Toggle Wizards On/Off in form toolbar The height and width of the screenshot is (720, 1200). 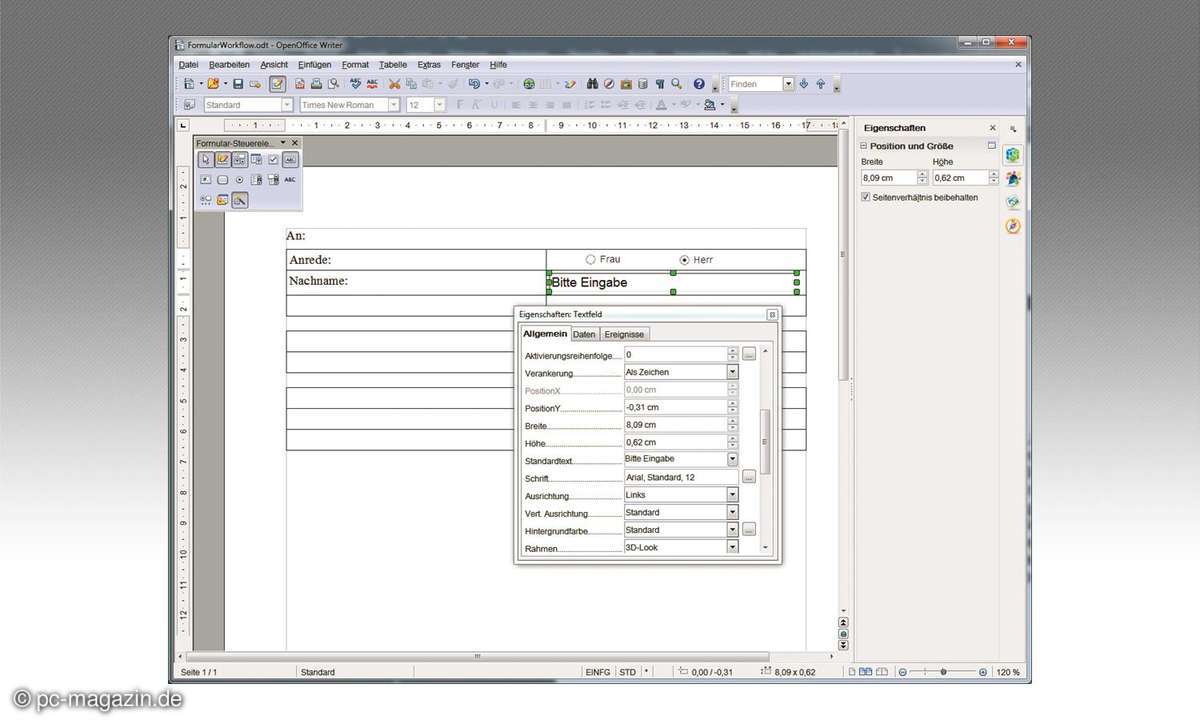[240, 200]
